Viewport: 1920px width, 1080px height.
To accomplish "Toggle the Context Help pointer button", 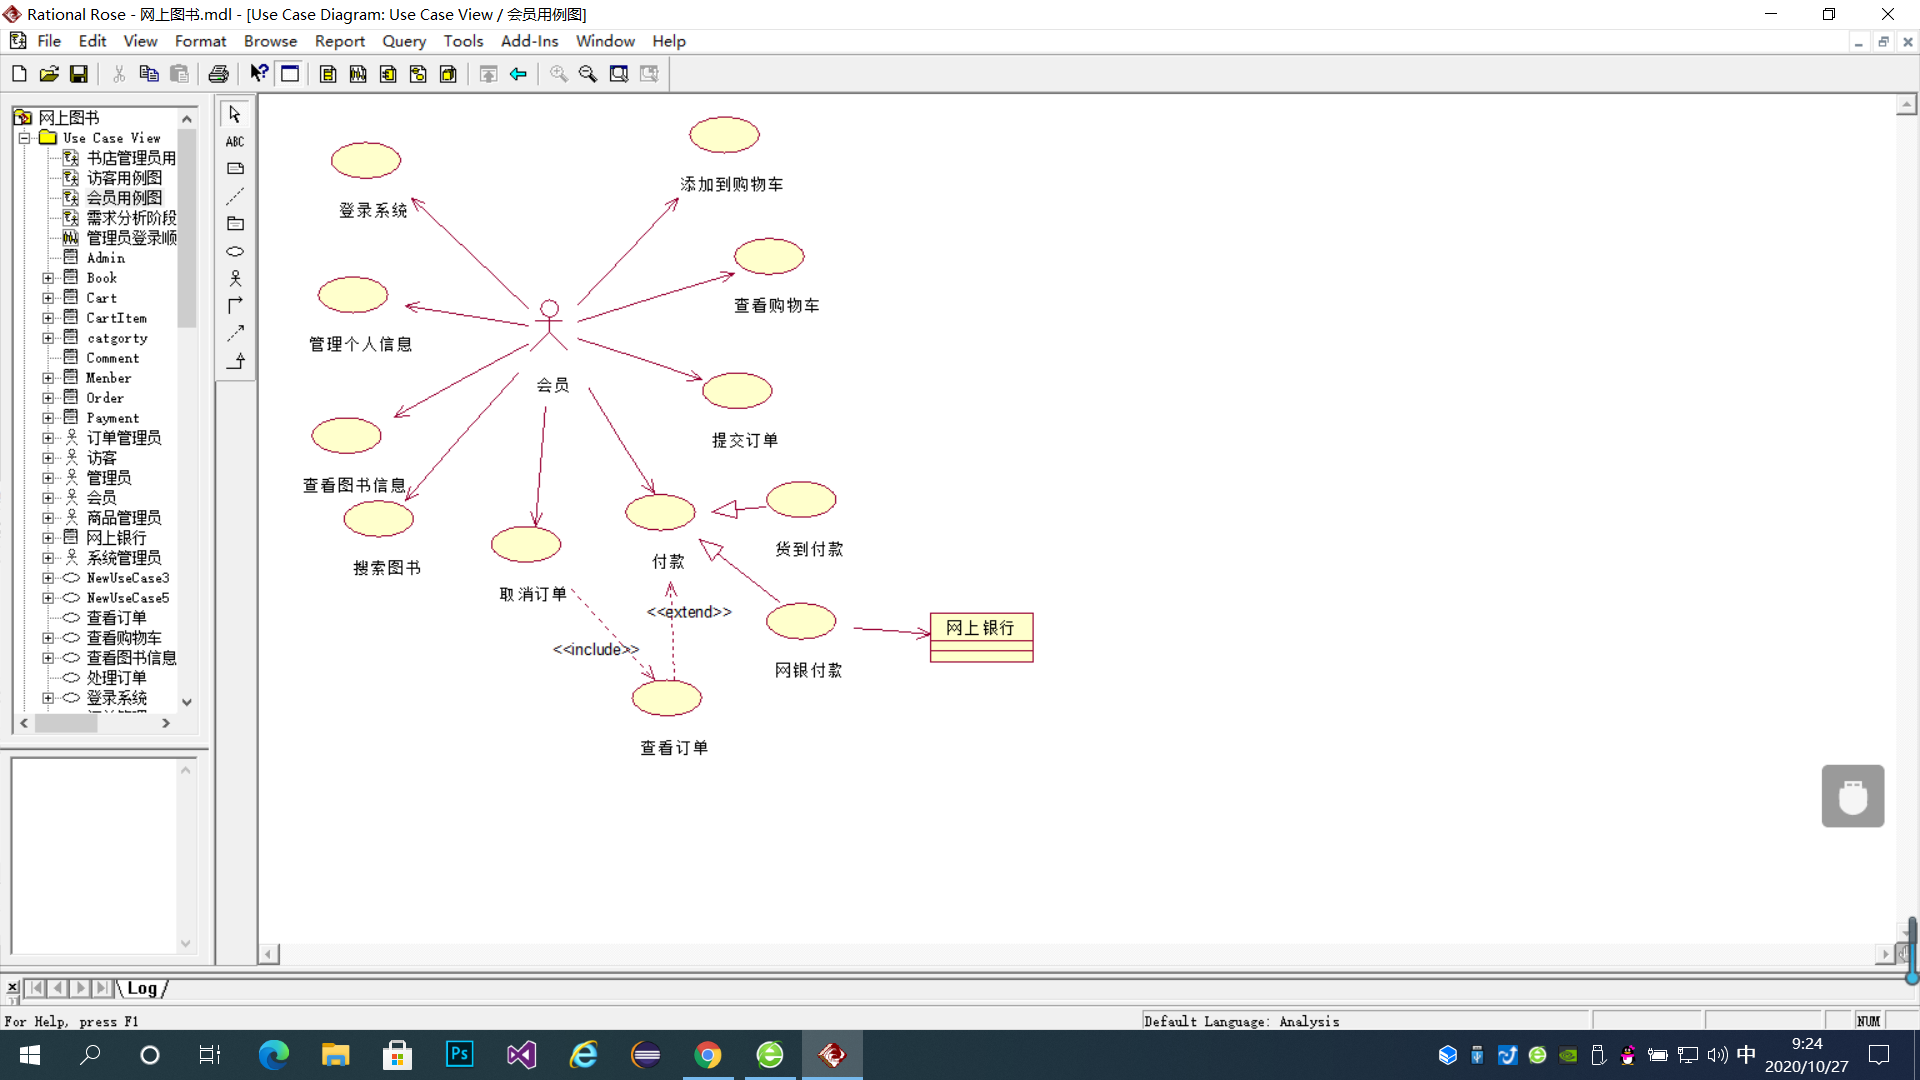I will (259, 74).
